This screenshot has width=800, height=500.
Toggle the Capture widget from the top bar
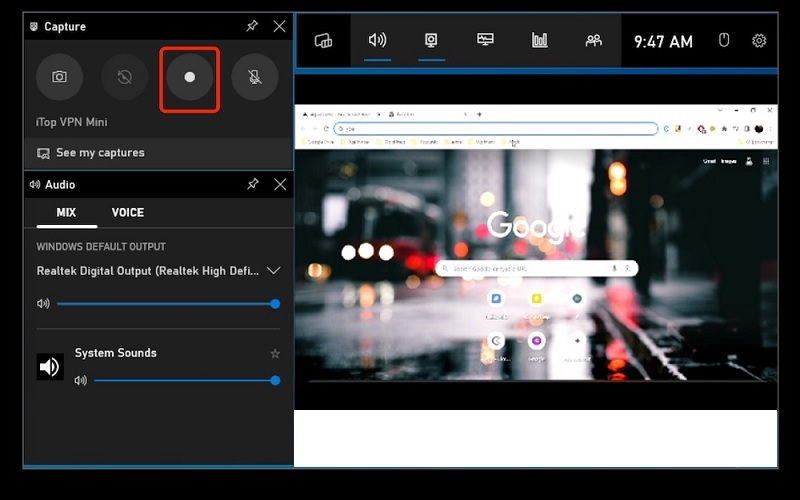[x=432, y=41]
